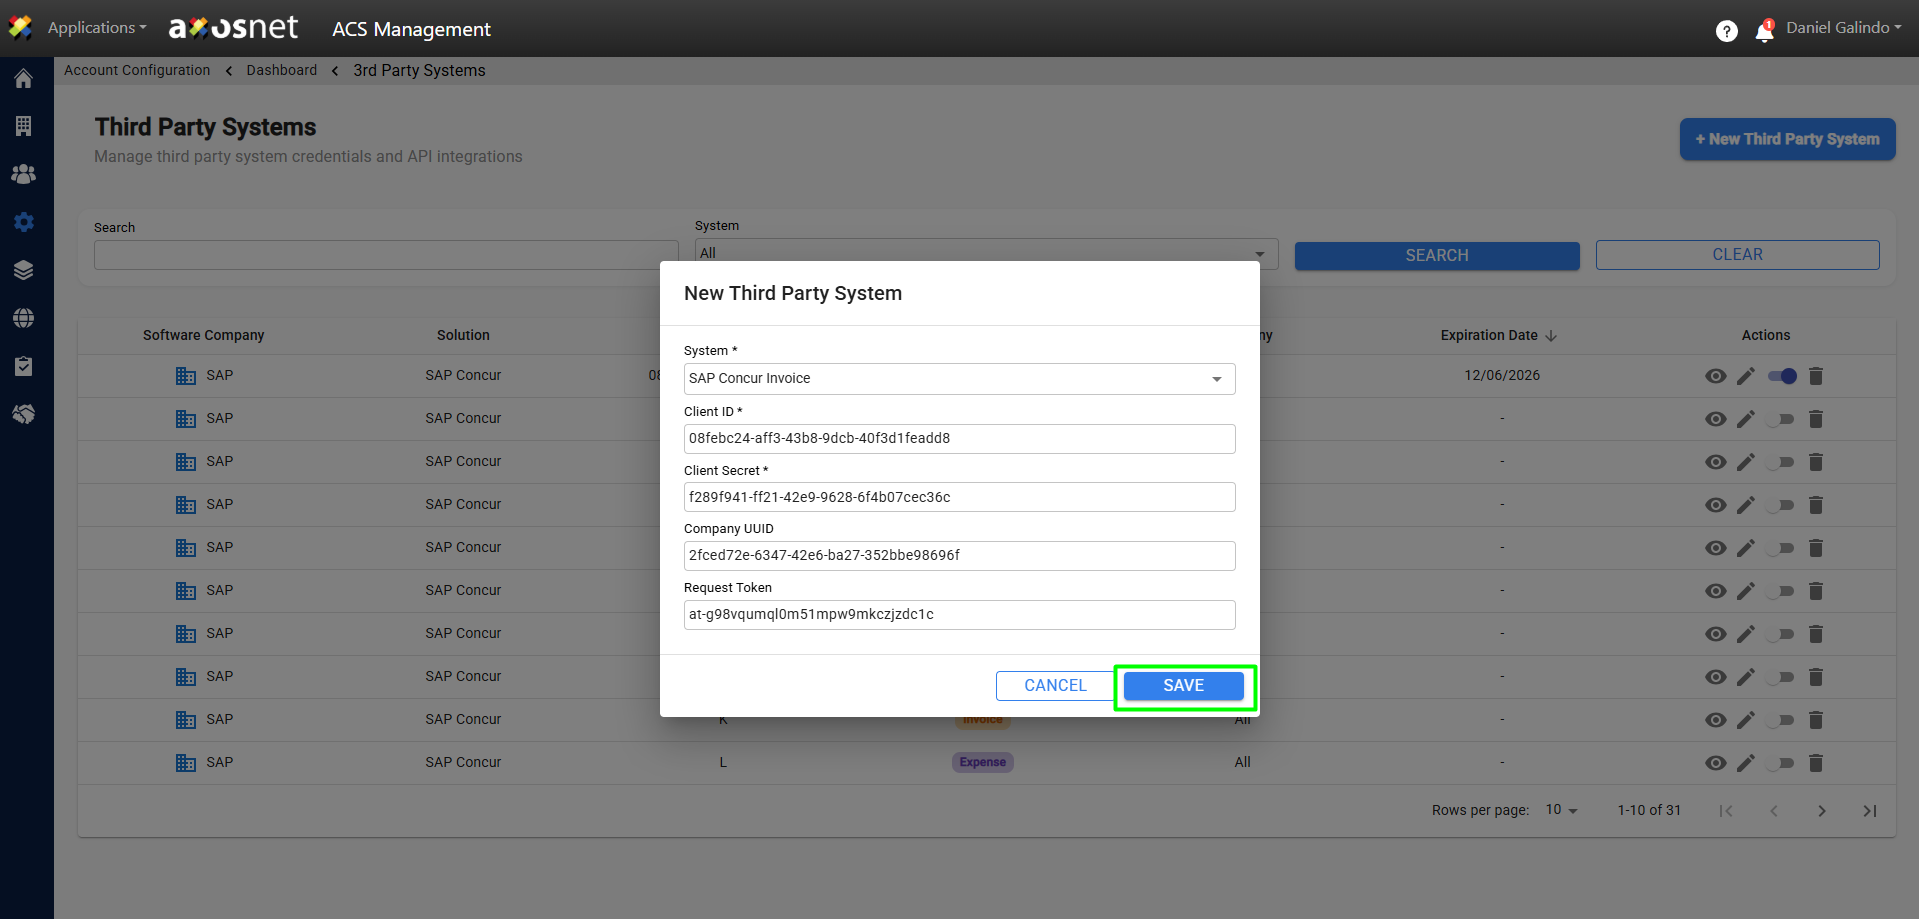Click the Client Secret input field

point(959,497)
